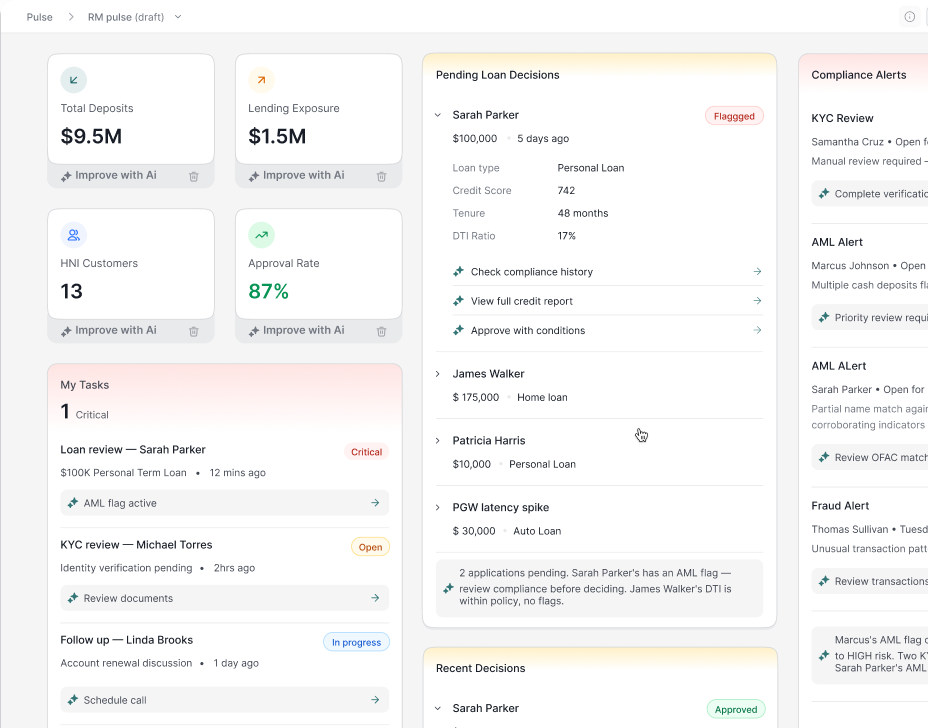Delete the HNI Customers card via trash icon

(194, 331)
